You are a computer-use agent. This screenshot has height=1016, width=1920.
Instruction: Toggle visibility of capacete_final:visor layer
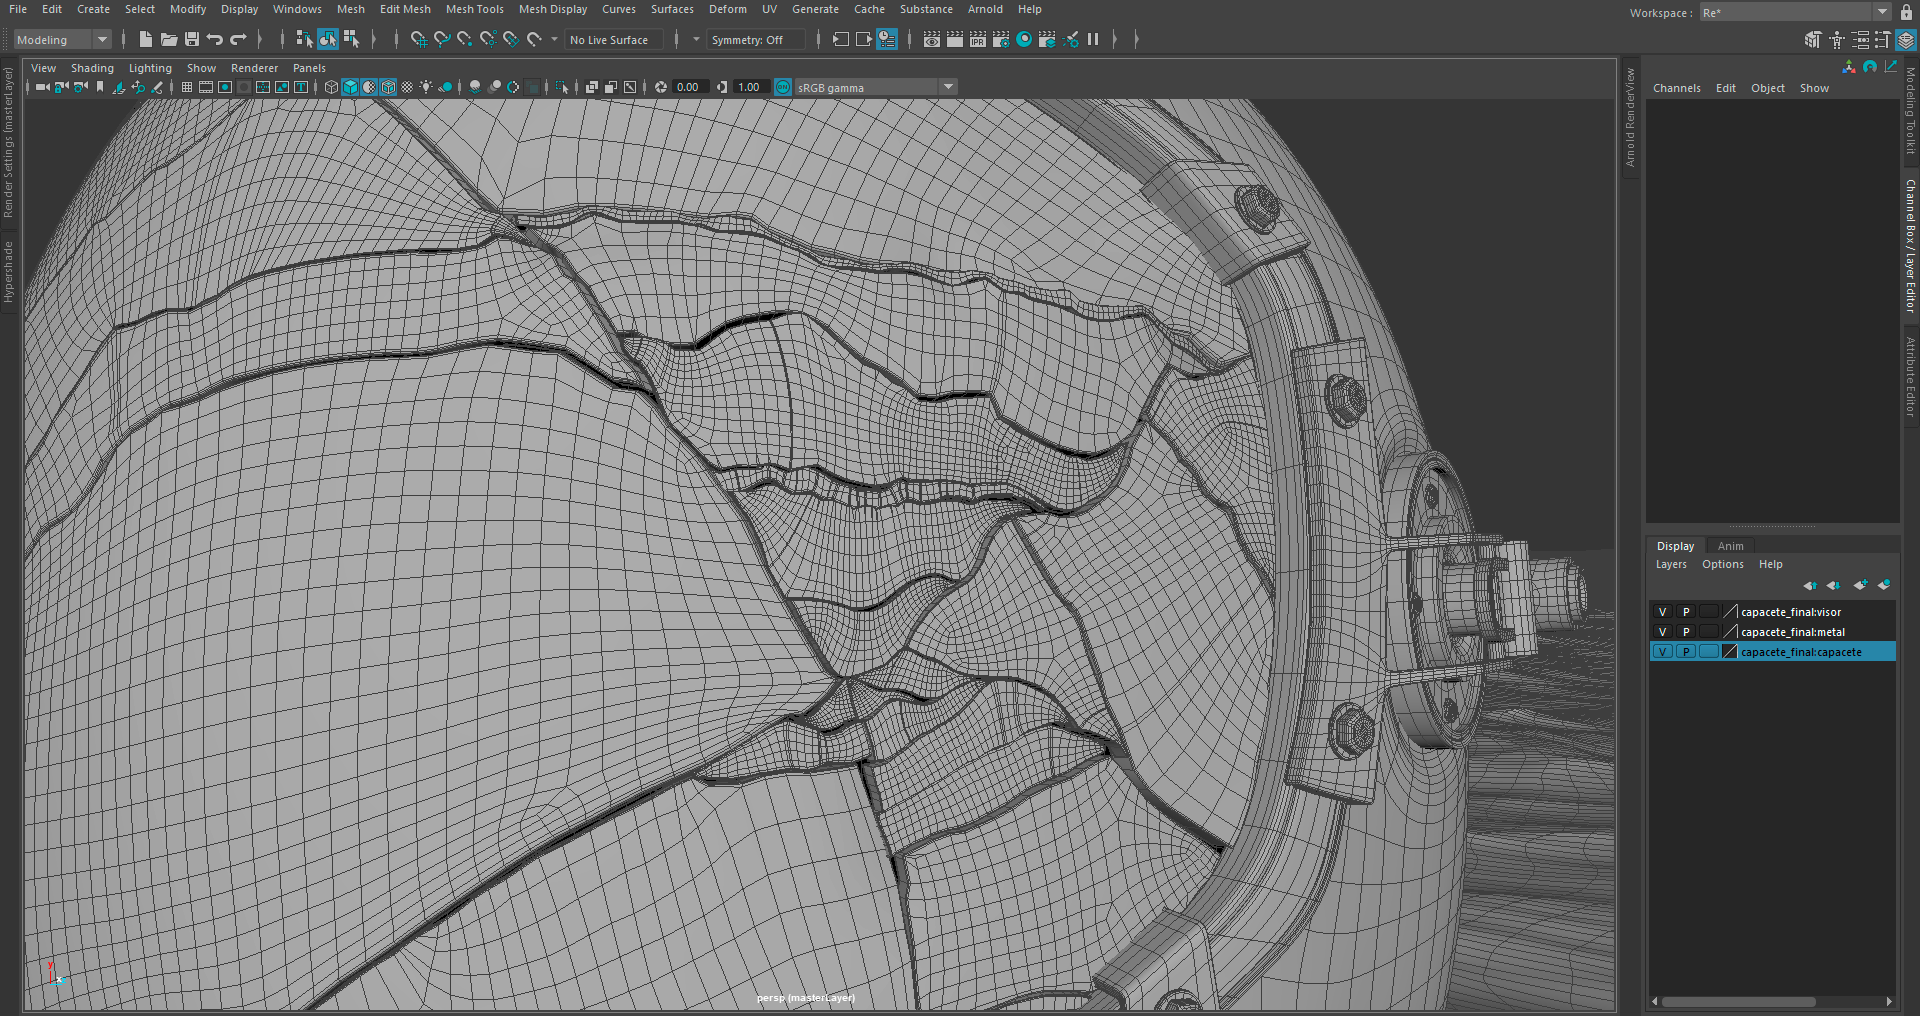point(1662,612)
